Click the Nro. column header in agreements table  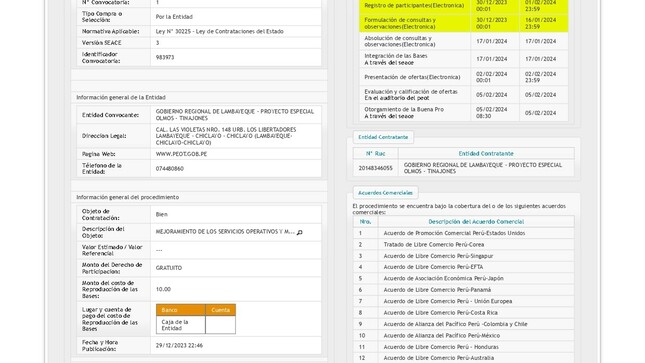(366, 221)
